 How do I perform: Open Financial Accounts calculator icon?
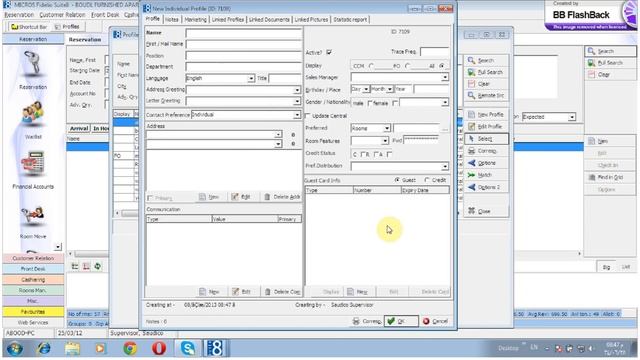click(33, 164)
